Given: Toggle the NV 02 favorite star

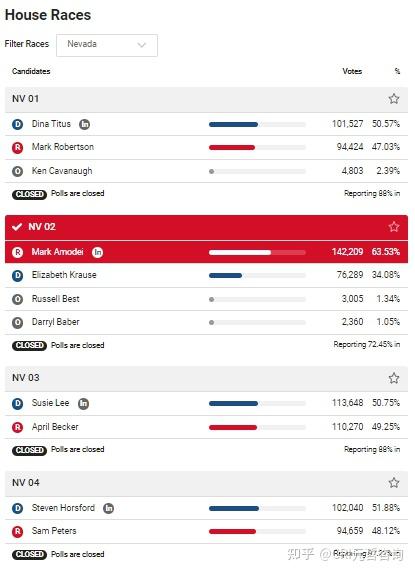Looking at the screenshot, I should (x=394, y=227).
